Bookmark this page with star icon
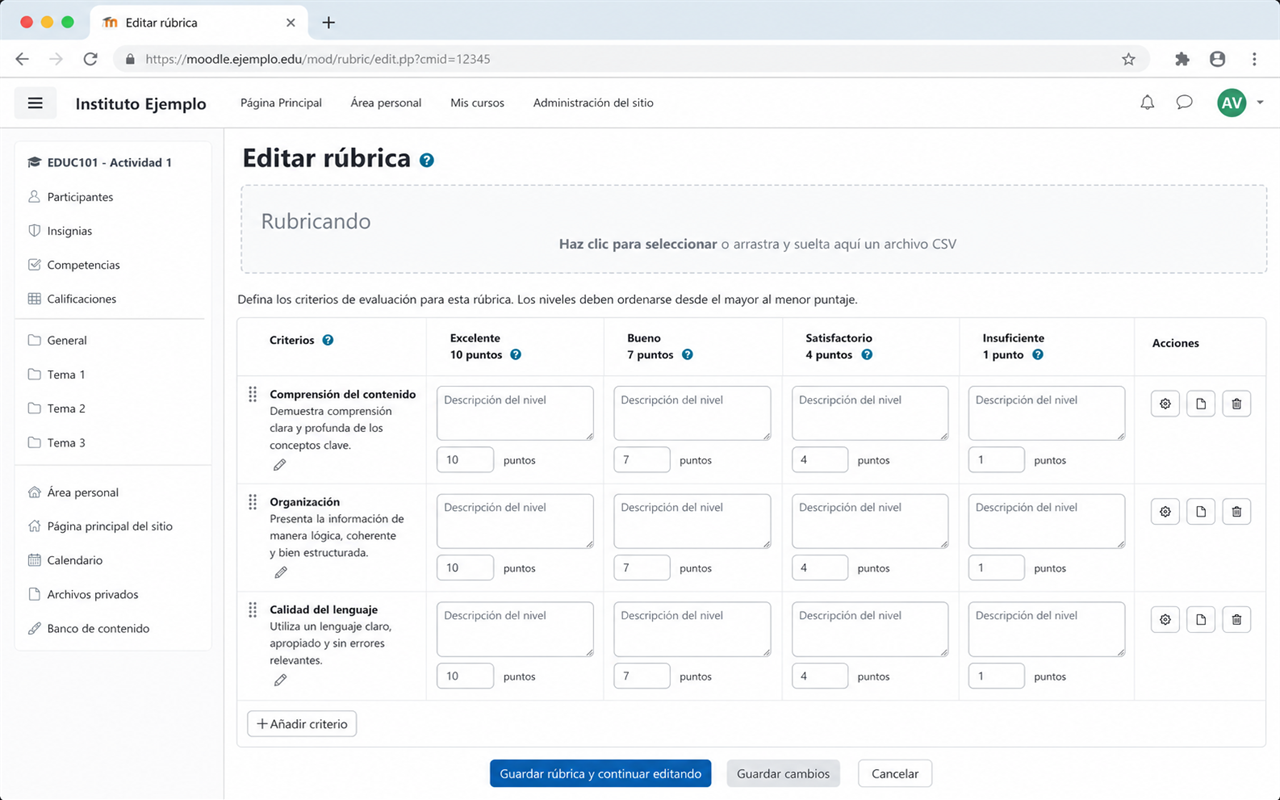Viewport: 1280px width, 800px height. pos(1128,59)
